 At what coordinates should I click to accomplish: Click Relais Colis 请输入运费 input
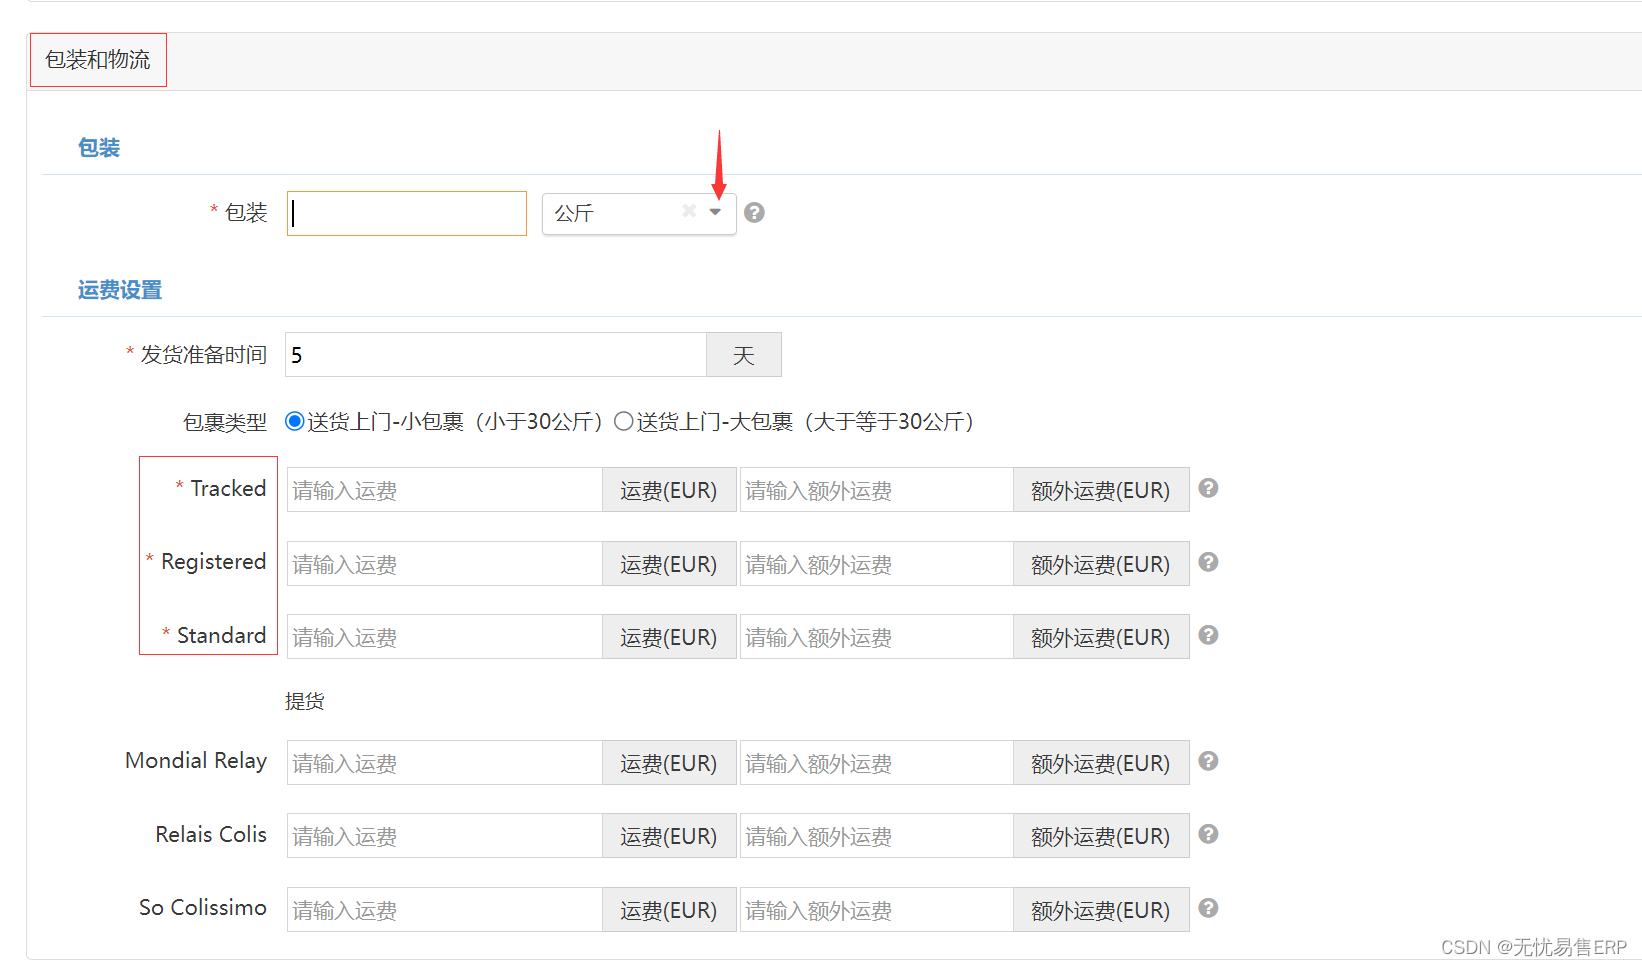tap(445, 836)
